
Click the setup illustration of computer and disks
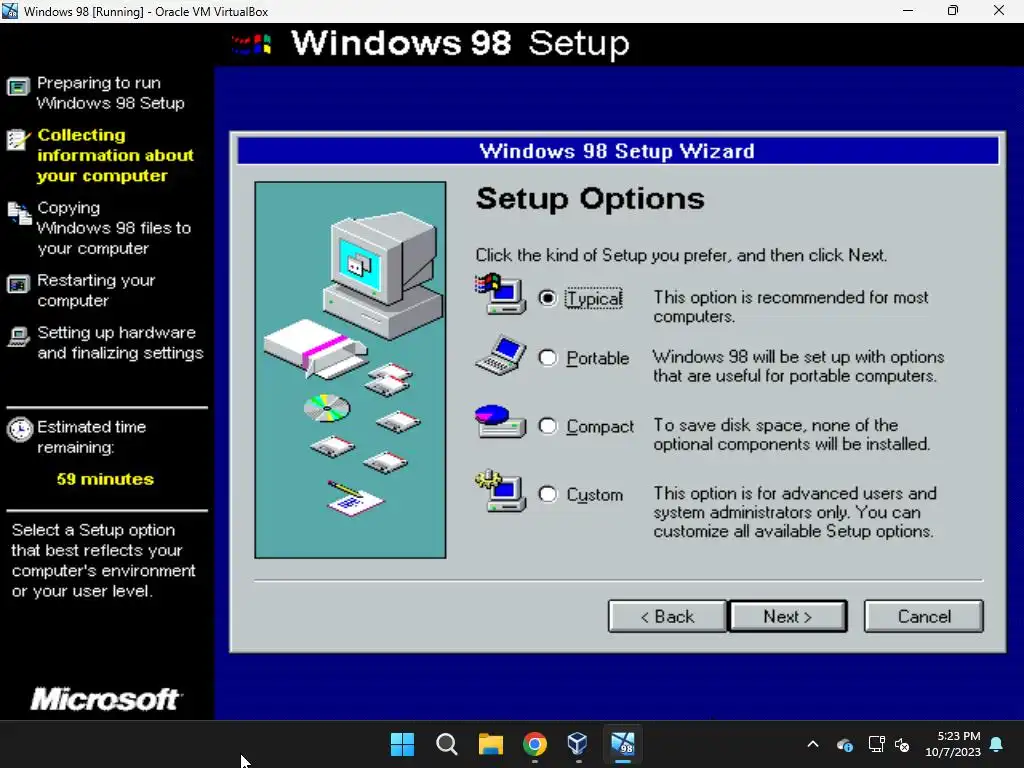point(350,370)
